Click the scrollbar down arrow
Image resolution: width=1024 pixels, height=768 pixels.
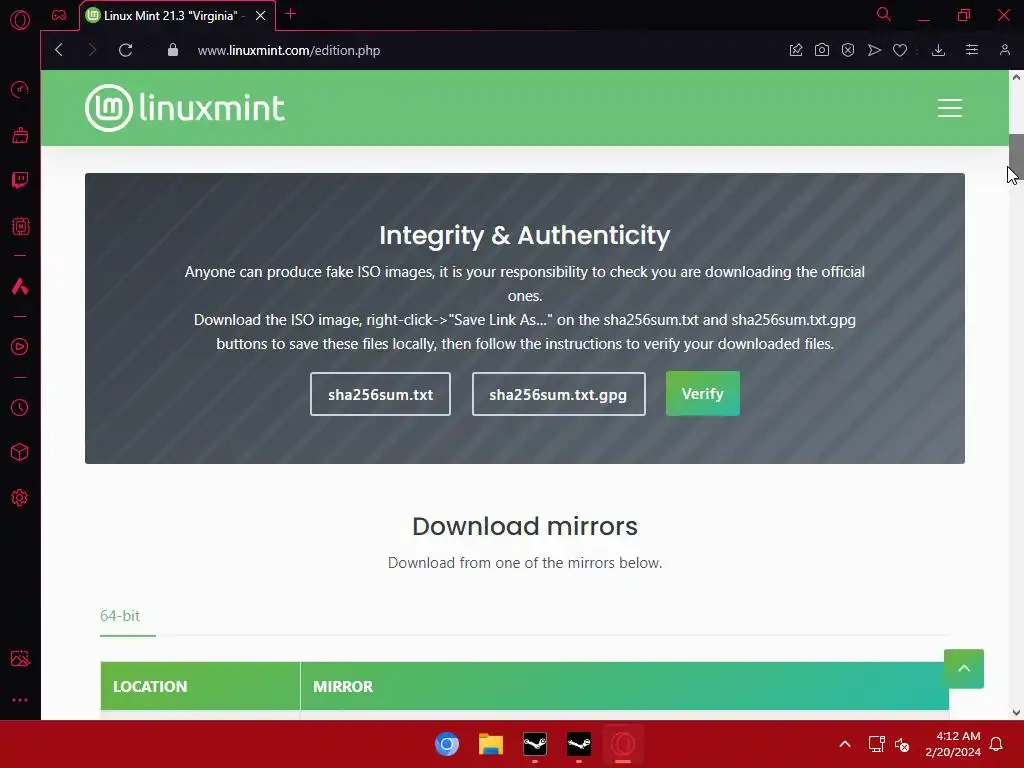tap(1016, 712)
